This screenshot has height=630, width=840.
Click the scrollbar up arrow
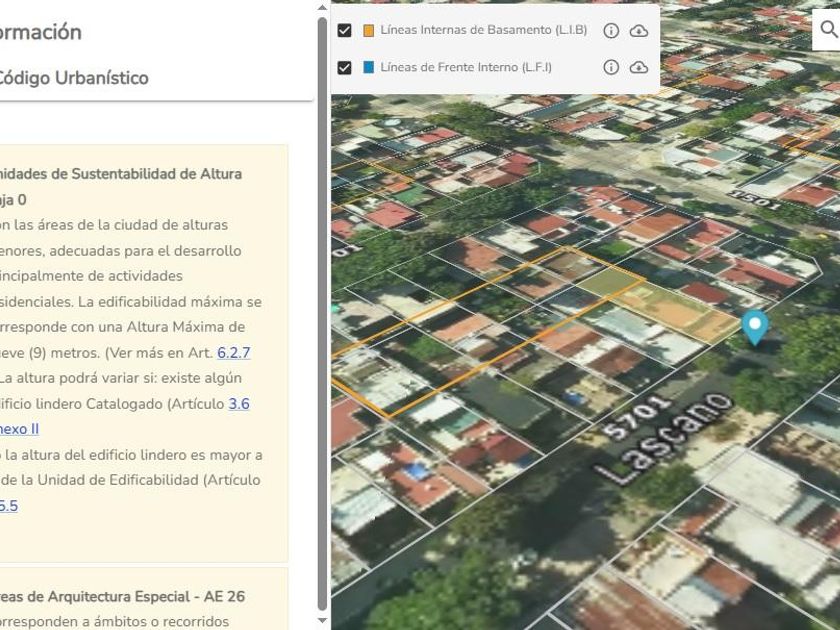point(322,8)
